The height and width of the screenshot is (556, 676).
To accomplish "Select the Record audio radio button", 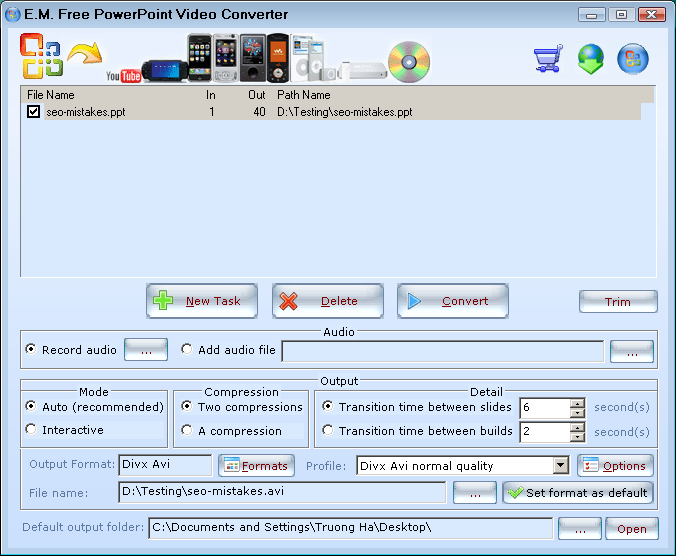I will (31, 349).
